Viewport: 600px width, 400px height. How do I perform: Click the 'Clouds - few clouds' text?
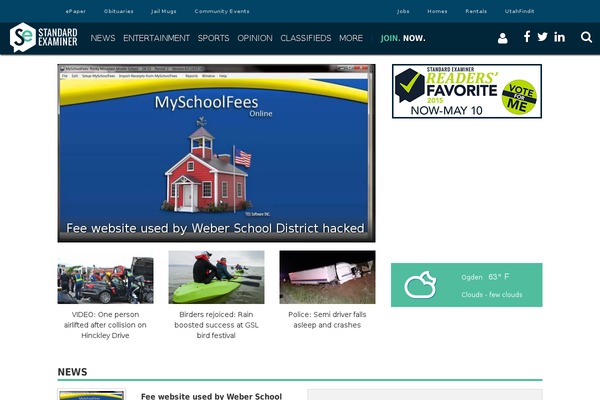(492, 295)
